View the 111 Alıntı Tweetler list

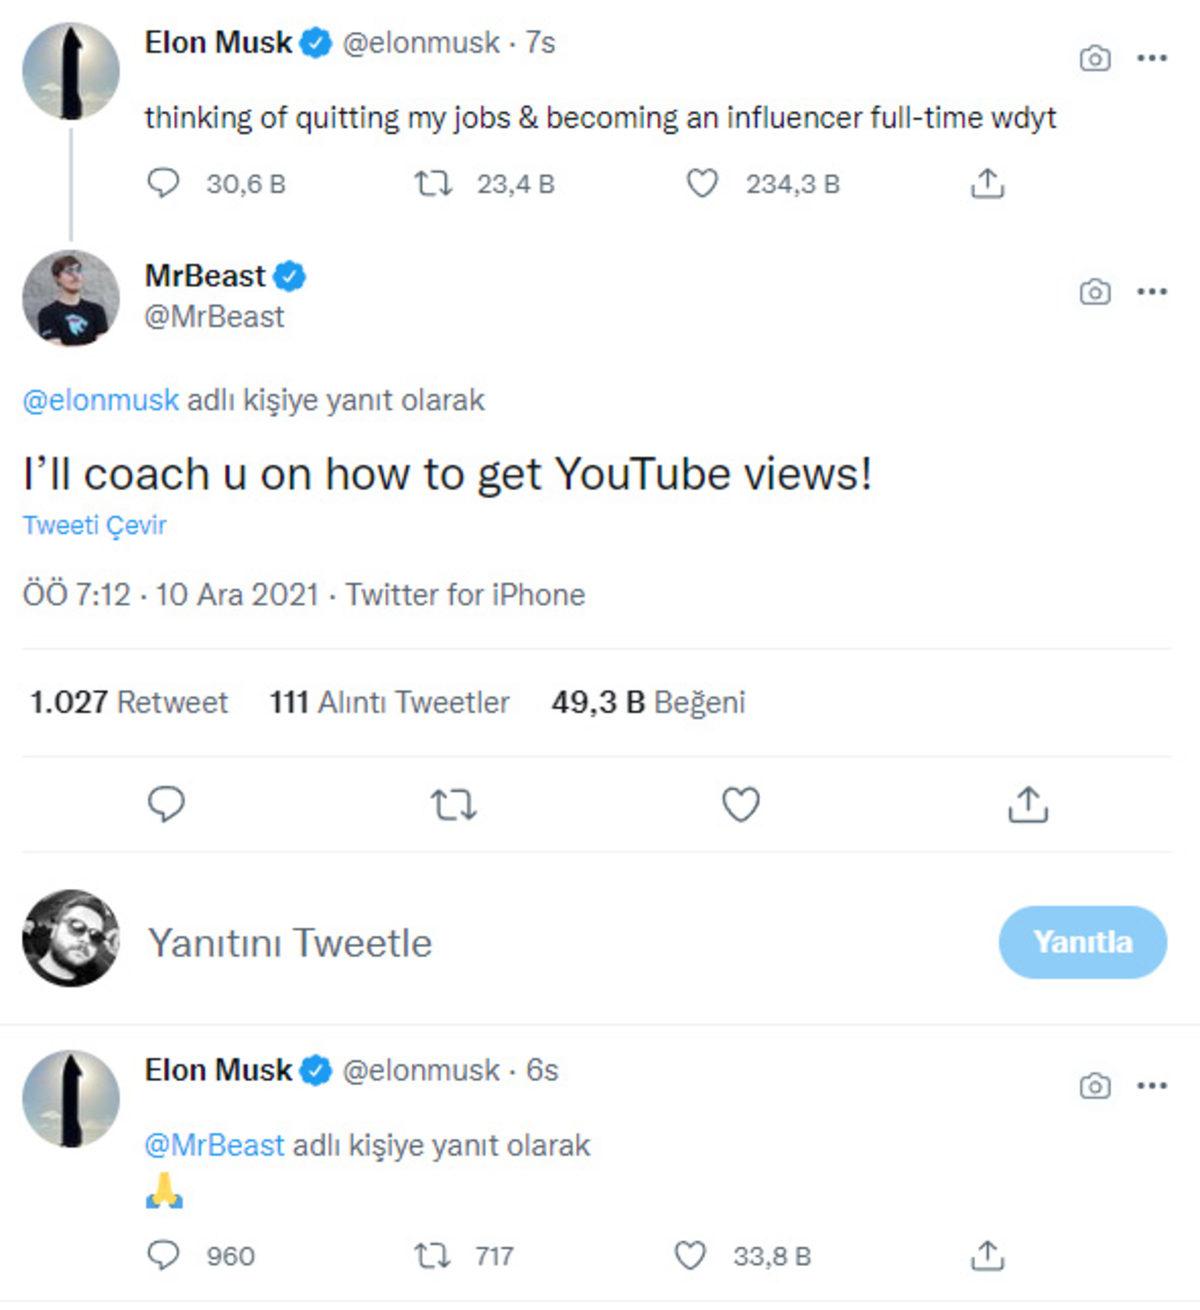(x=389, y=702)
